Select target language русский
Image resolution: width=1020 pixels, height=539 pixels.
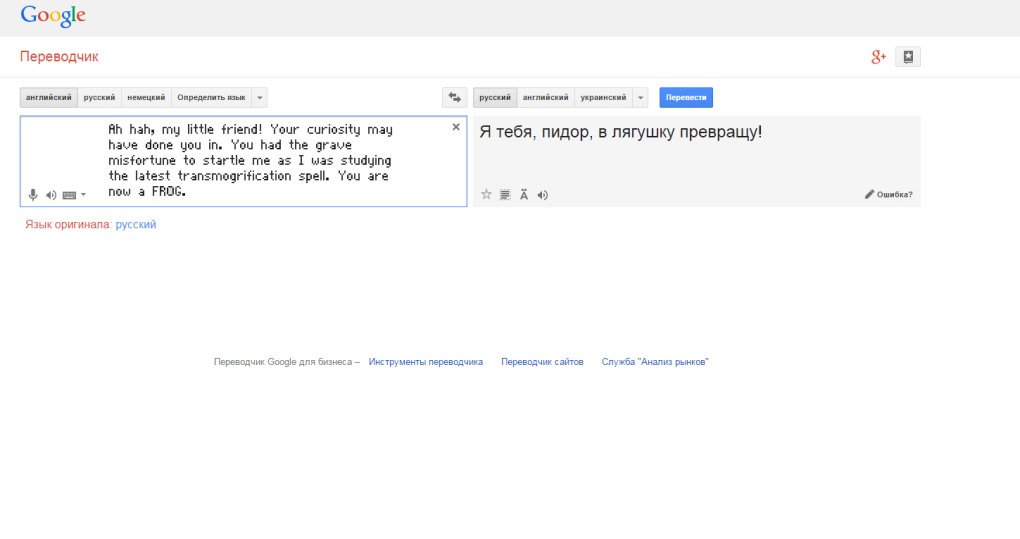[x=495, y=98]
